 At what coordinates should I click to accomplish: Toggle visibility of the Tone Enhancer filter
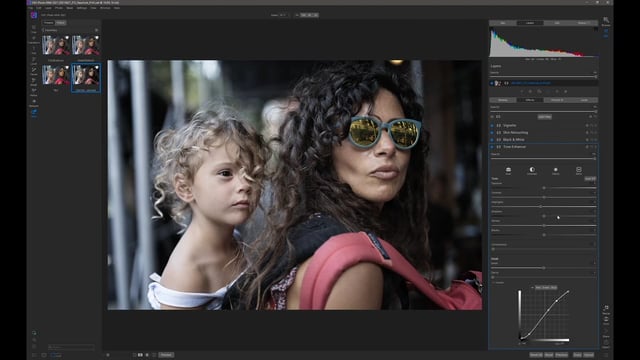(x=492, y=147)
